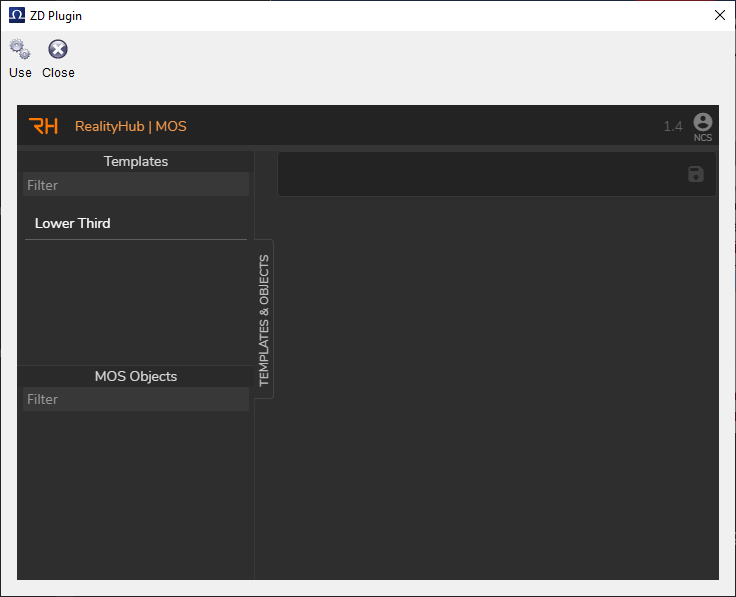Image resolution: width=736 pixels, height=597 pixels.
Task: Open the NCS user account icon
Action: [x=702, y=122]
